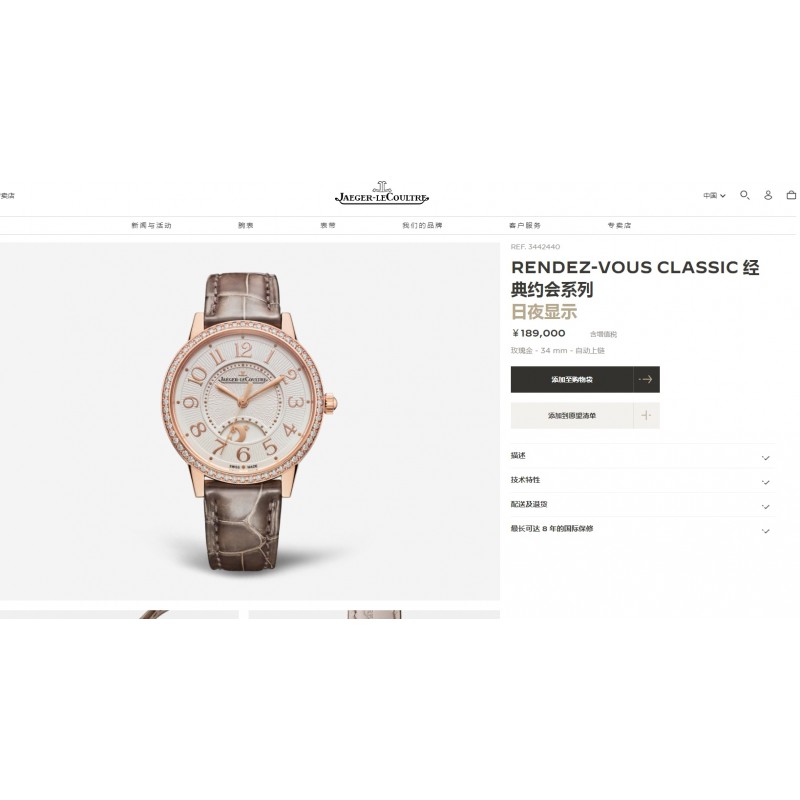Open the 中国 country selector

(x=714, y=195)
